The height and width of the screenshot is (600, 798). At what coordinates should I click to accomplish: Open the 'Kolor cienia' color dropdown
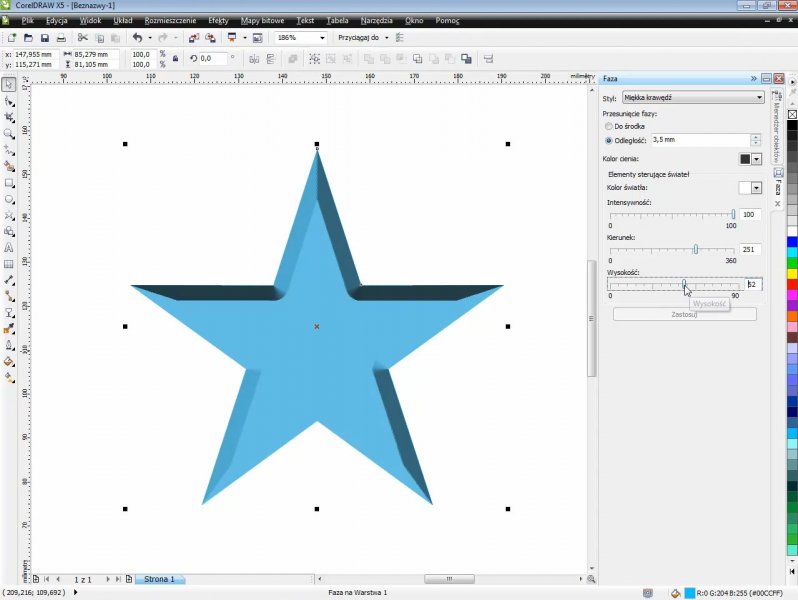click(x=756, y=159)
